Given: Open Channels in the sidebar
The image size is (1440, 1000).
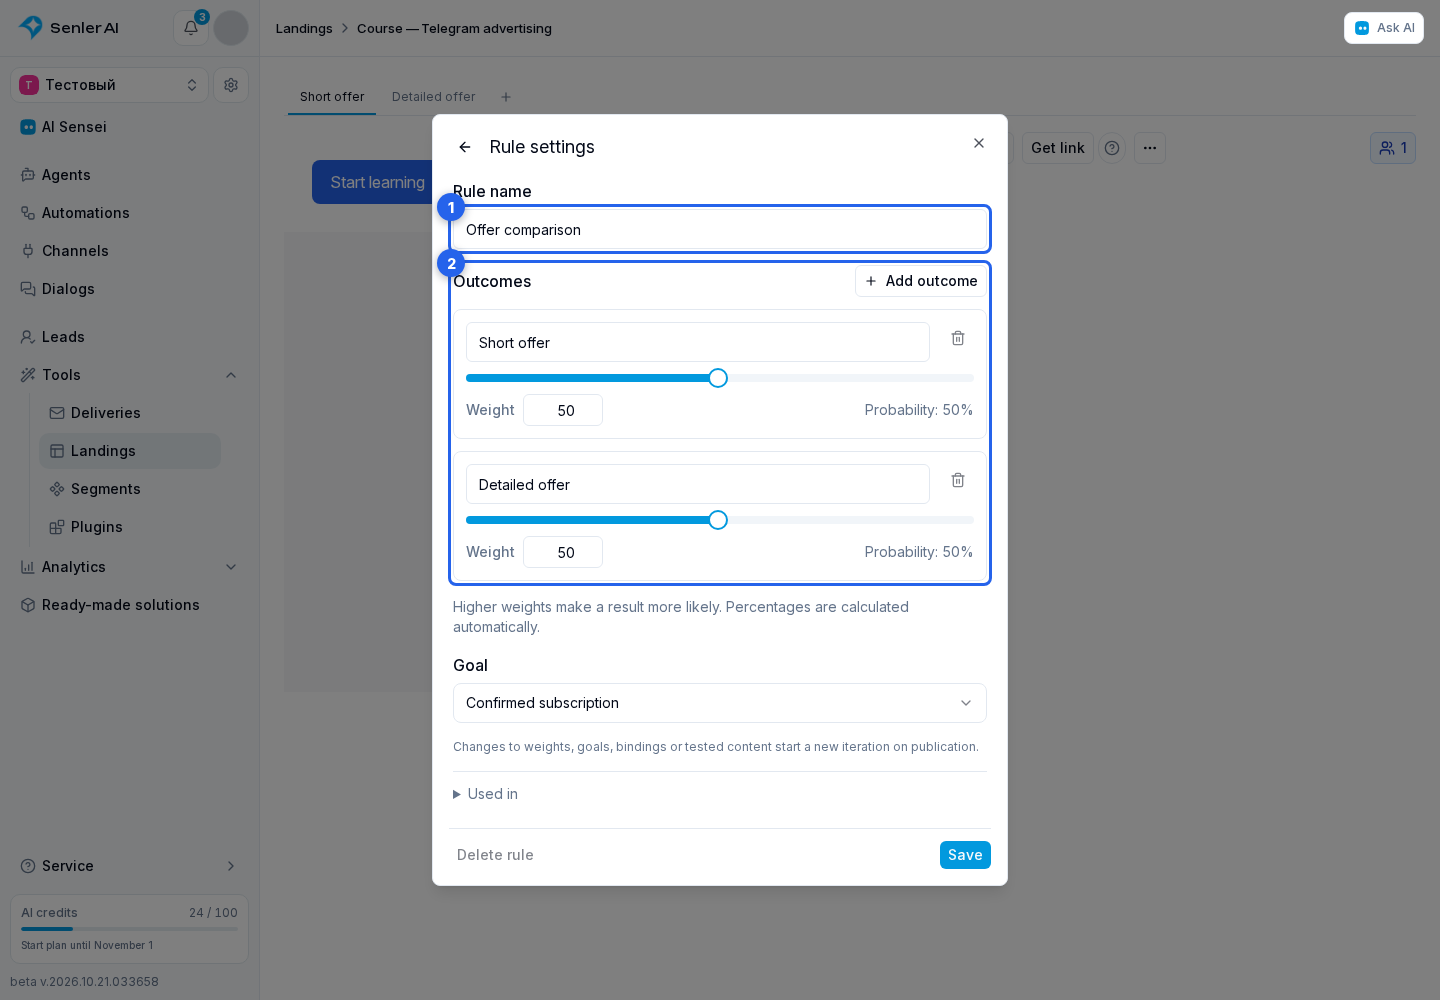Looking at the screenshot, I should tap(129, 251).
